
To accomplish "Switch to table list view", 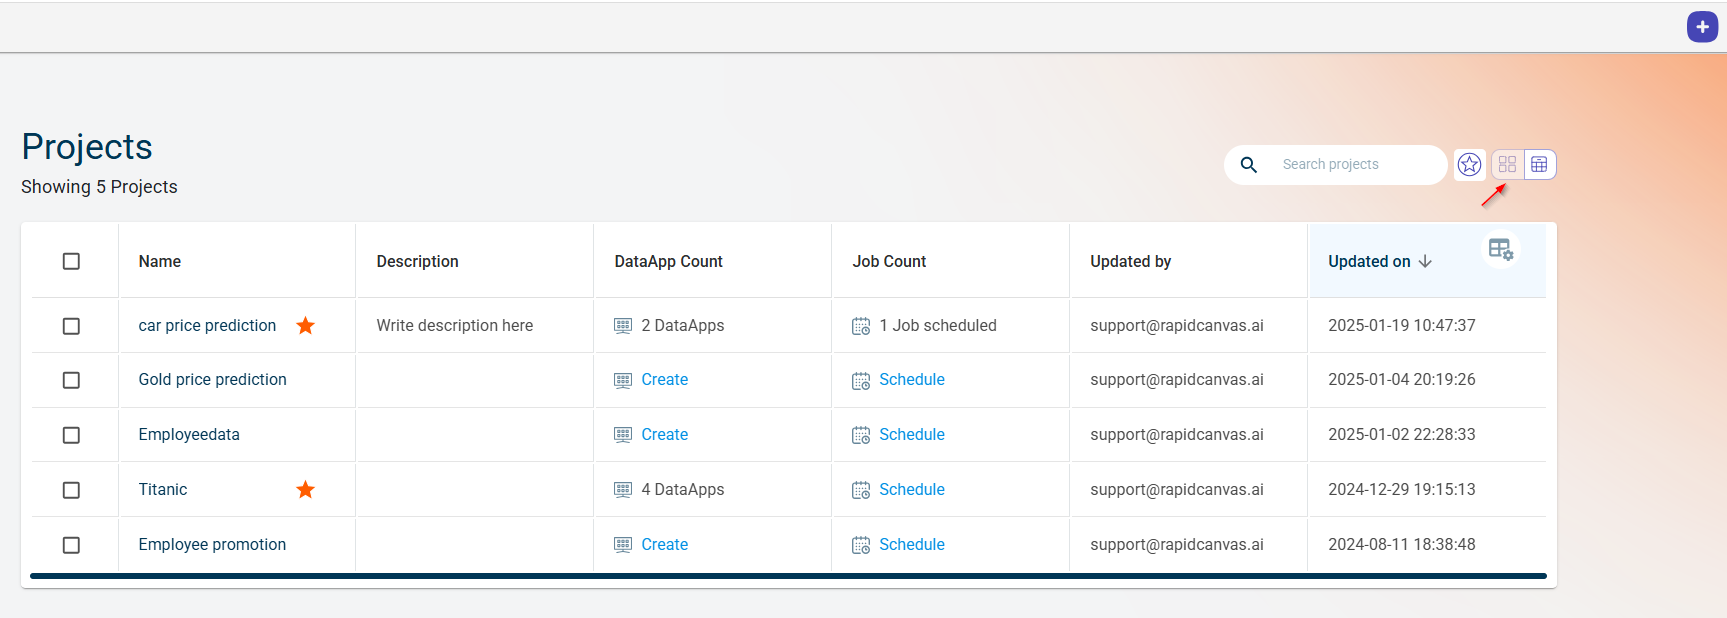I will pos(1539,164).
